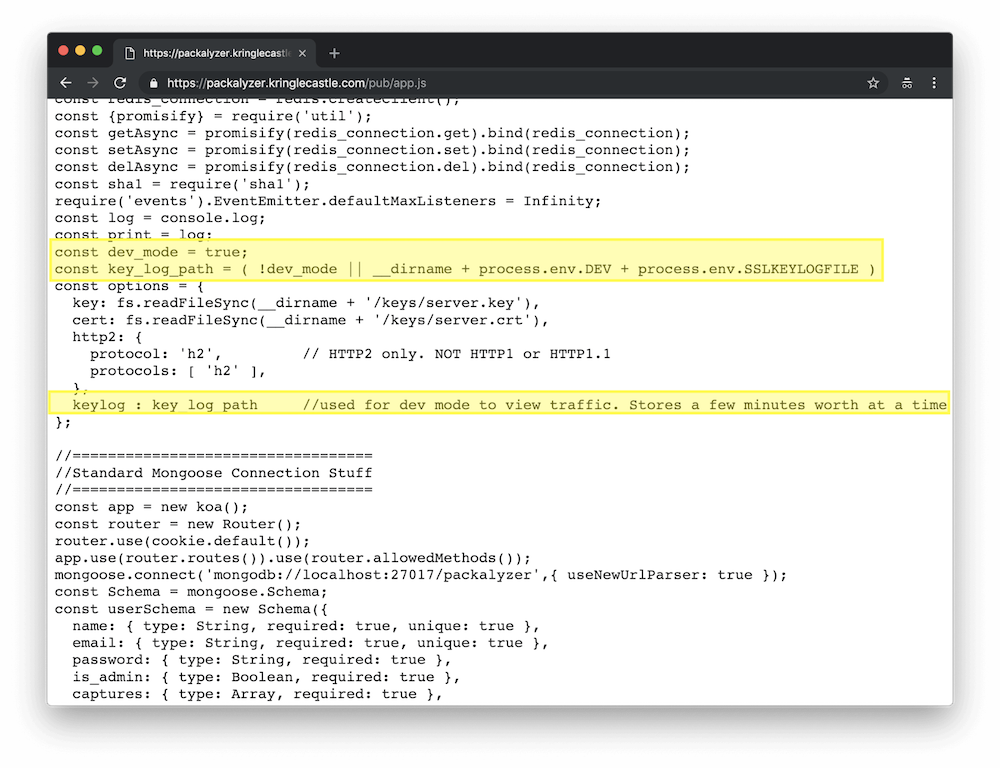Open a new tab with the plus button
The width and height of the screenshot is (1000, 768).
point(334,54)
